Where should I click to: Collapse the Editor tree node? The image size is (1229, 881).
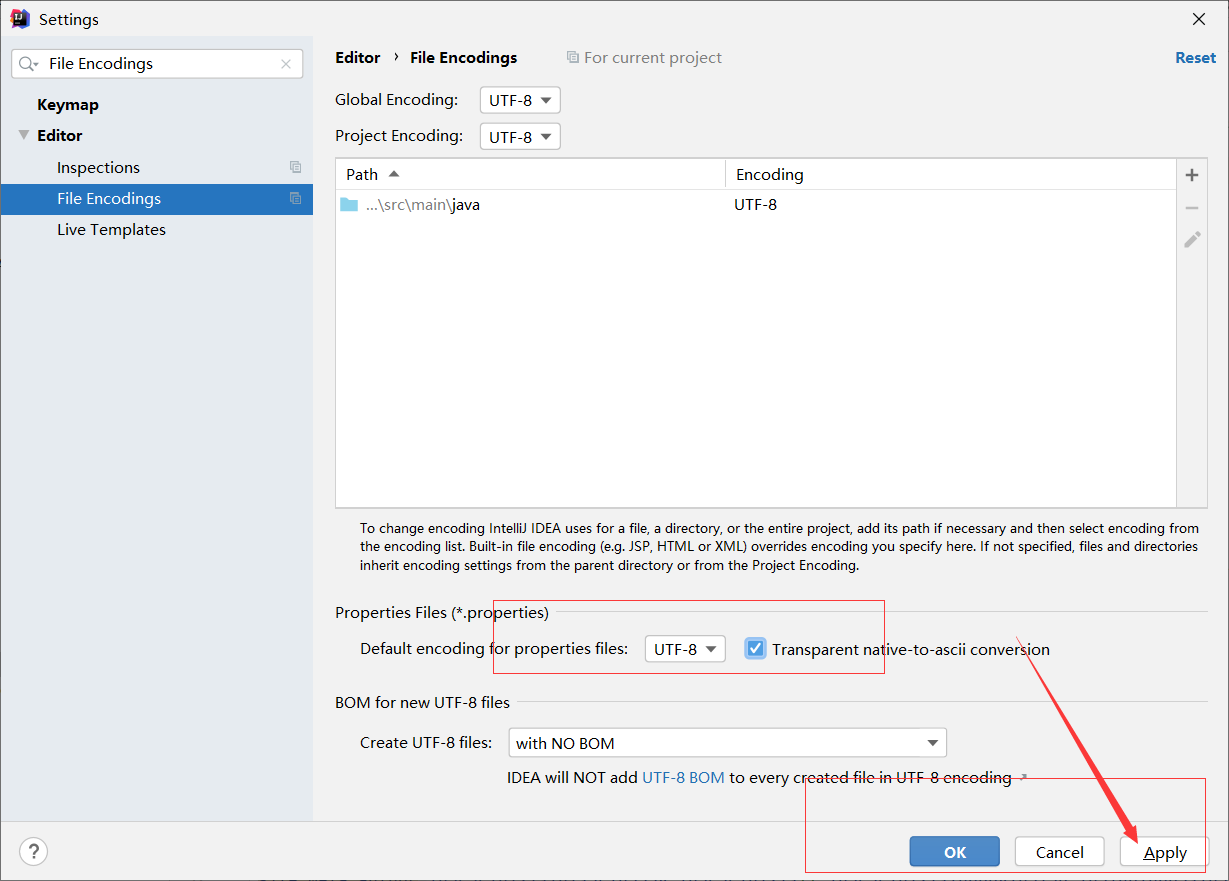(23, 135)
